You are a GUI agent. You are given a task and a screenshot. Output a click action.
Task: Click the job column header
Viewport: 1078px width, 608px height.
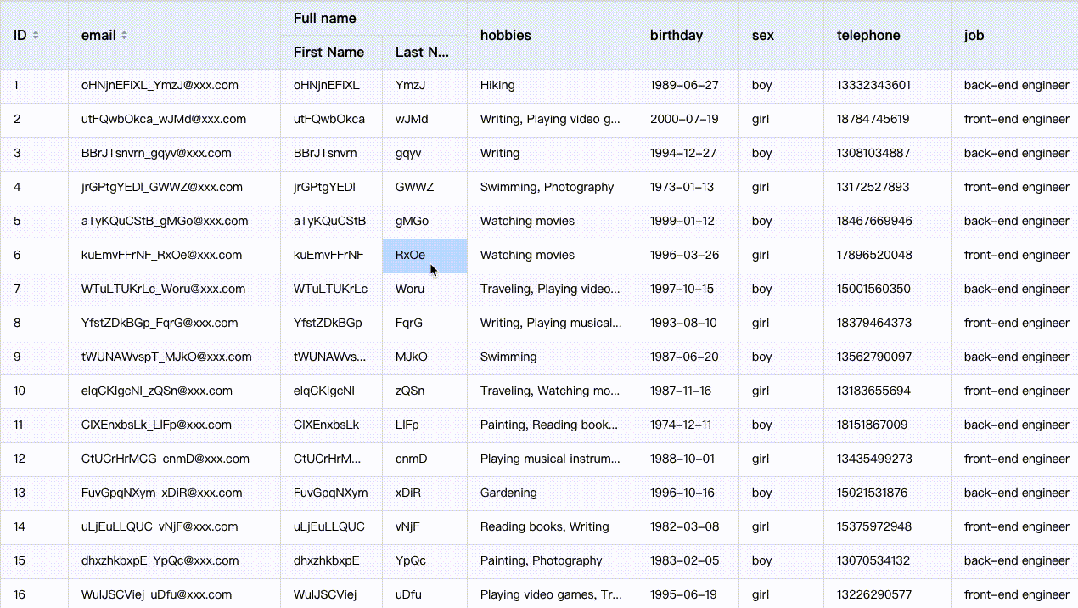[974, 35]
